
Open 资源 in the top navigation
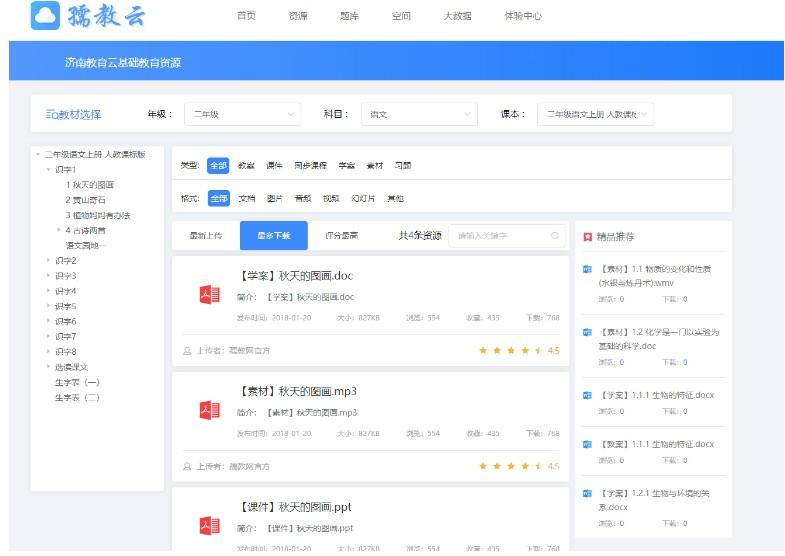(x=298, y=16)
